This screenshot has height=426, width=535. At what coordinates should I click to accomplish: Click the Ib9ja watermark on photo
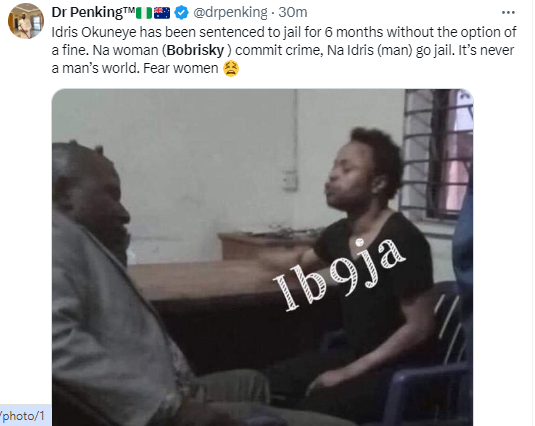(339, 275)
